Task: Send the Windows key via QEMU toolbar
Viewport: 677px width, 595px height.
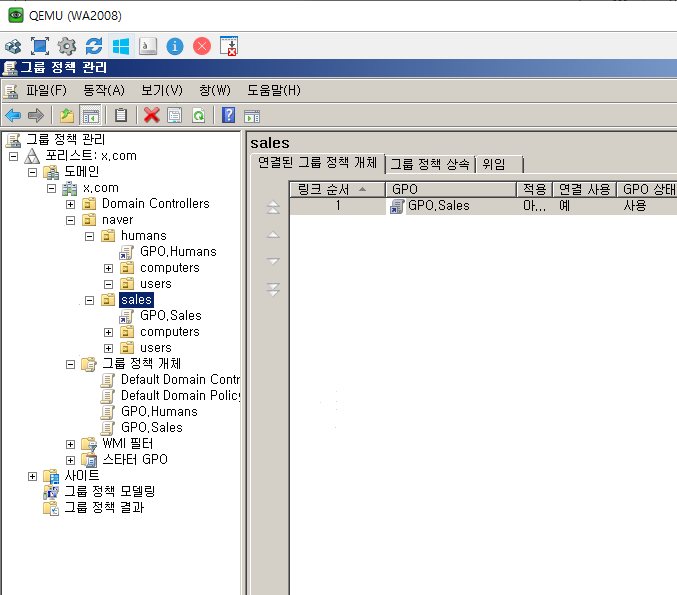Action: pos(121,46)
